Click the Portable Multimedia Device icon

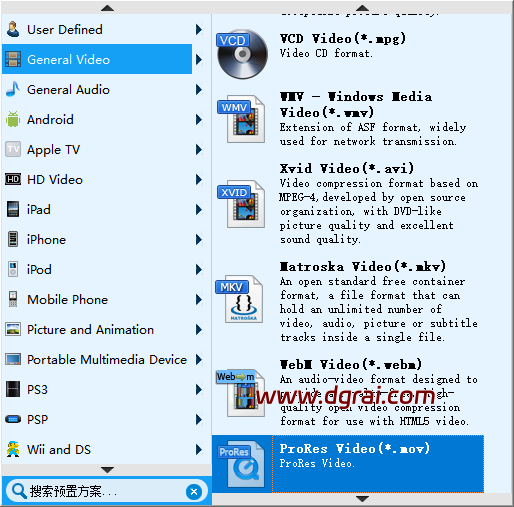pos(13,359)
